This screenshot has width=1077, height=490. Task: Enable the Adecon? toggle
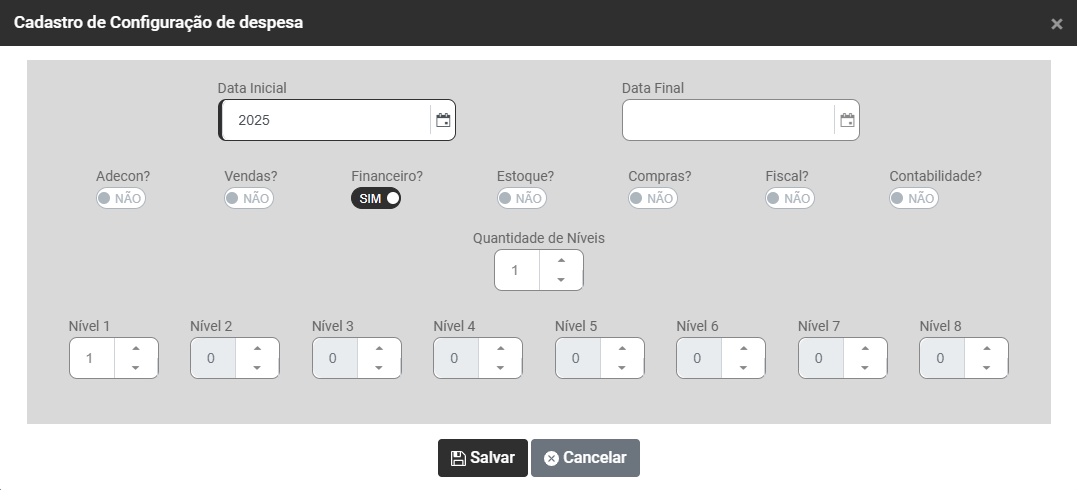click(121, 198)
